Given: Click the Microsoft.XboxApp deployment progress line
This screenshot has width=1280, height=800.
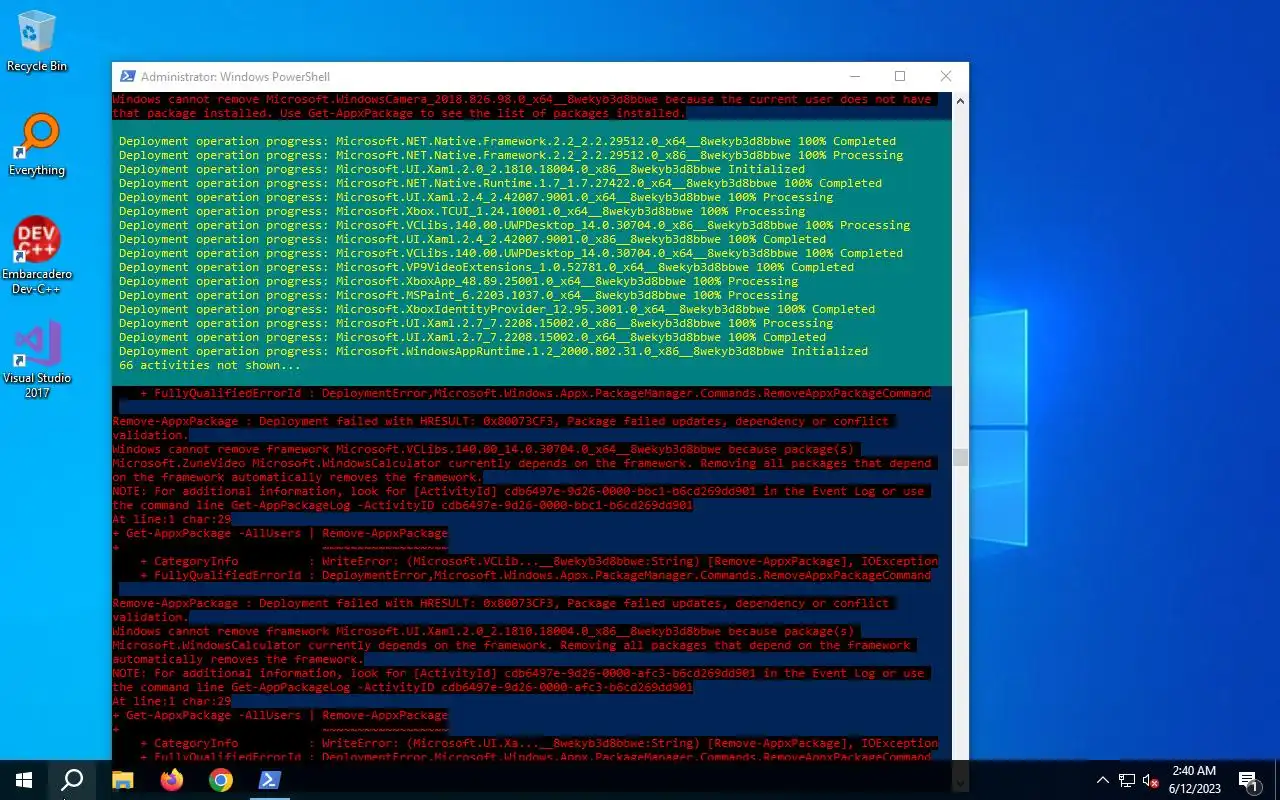Looking at the screenshot, I should (458, 281).
